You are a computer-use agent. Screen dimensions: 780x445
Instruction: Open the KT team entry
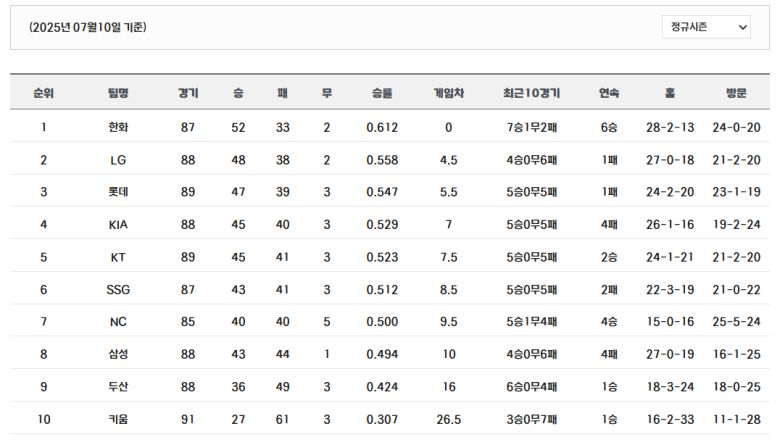pyautogui.click(x=118, y=257)
